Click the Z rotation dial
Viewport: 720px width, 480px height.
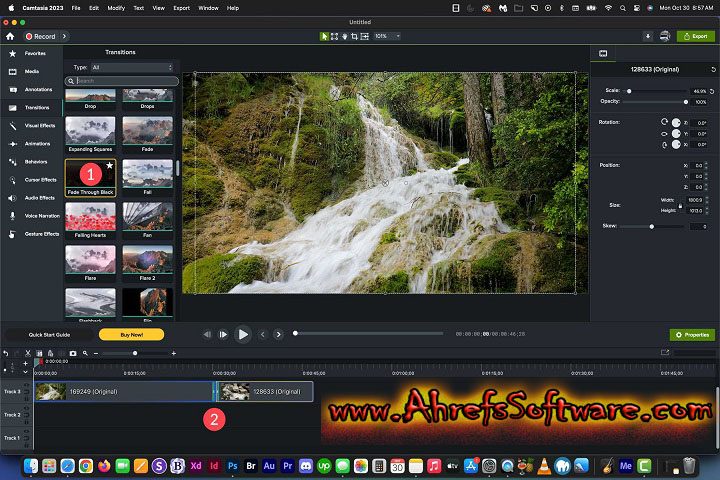point(676,123)
